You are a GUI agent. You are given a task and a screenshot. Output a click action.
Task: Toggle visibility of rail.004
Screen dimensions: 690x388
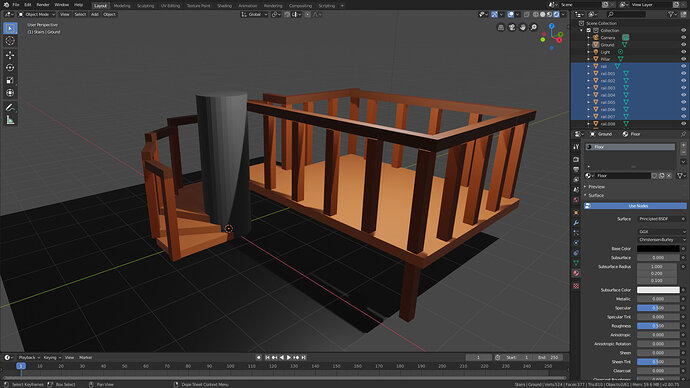(x=683, y=95)
